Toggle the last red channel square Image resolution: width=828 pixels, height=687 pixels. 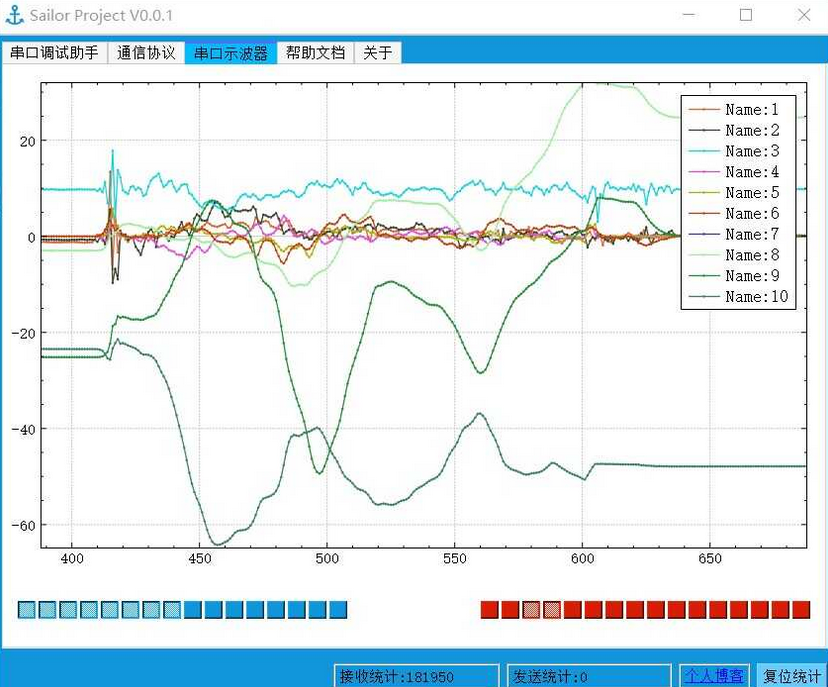(801, 610)
